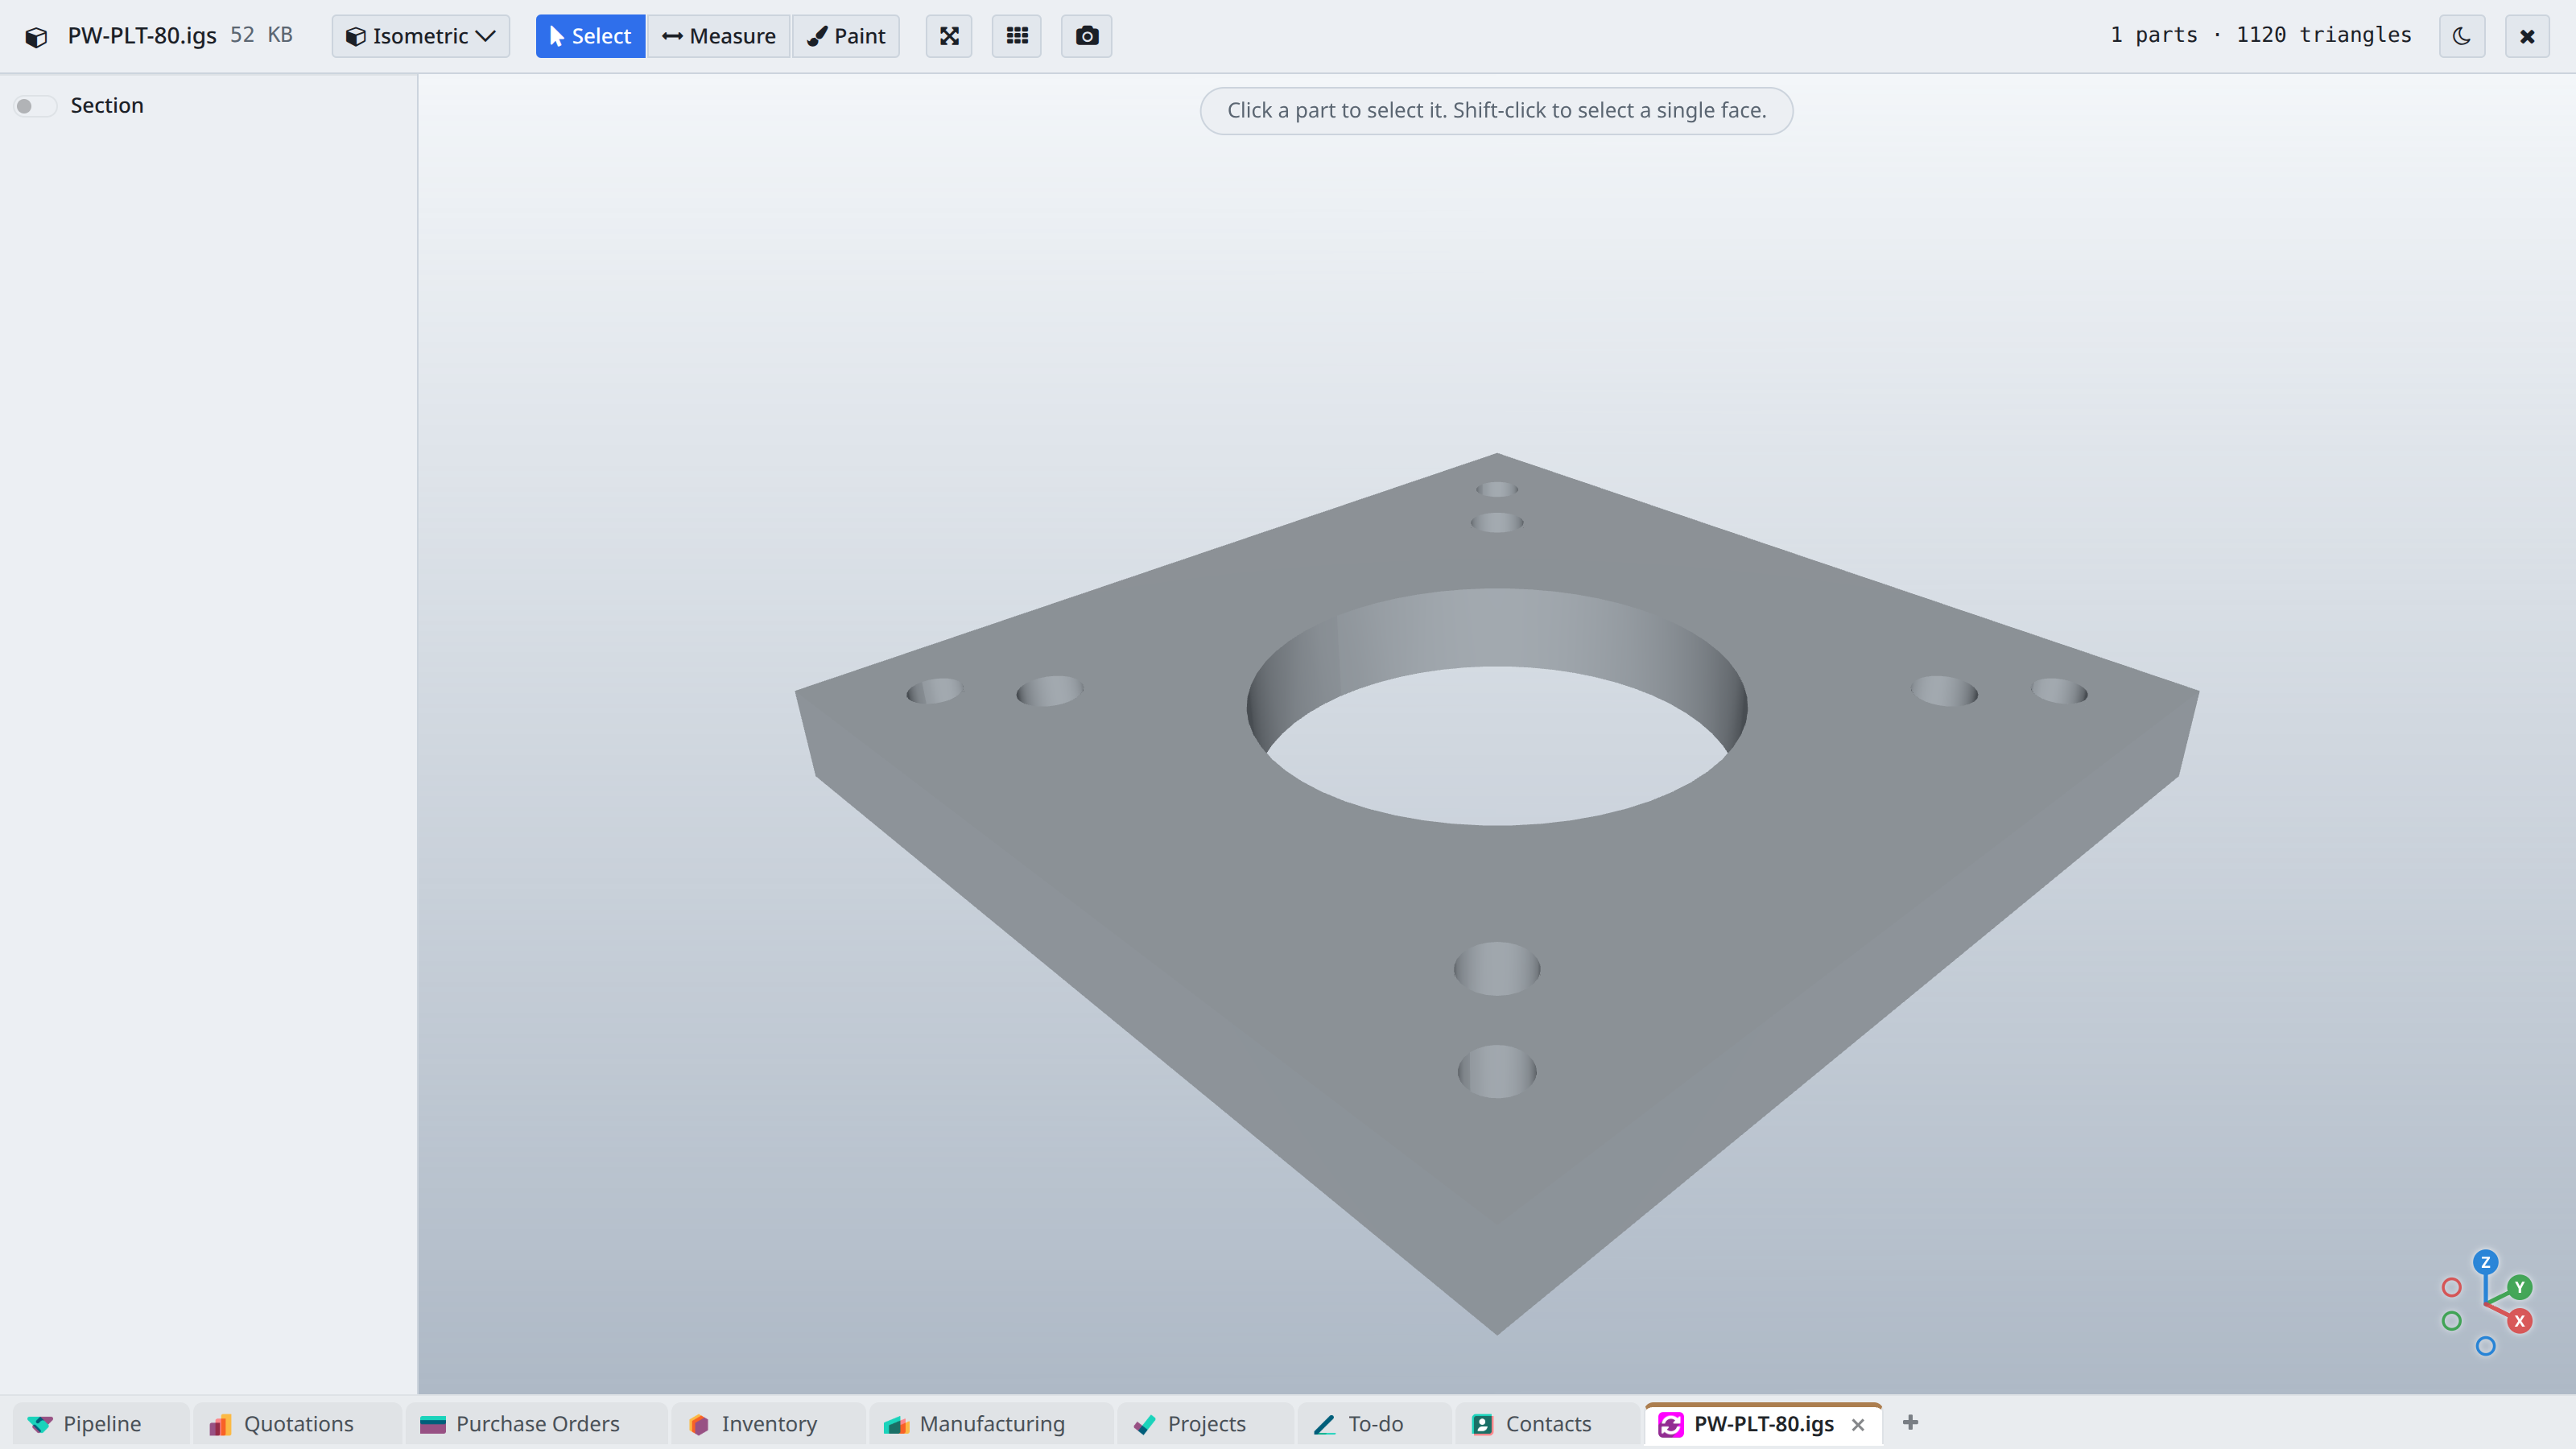Image resolution: width=2576 pixels, height=1449 pixels.
Task: Switch to the To-do tab
Action: pos(1375,1424)
